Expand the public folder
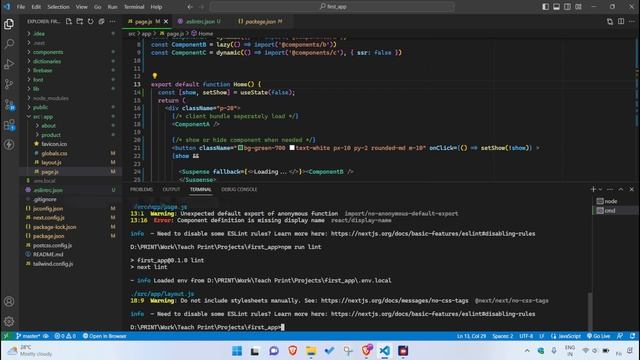 coord(40,107)
